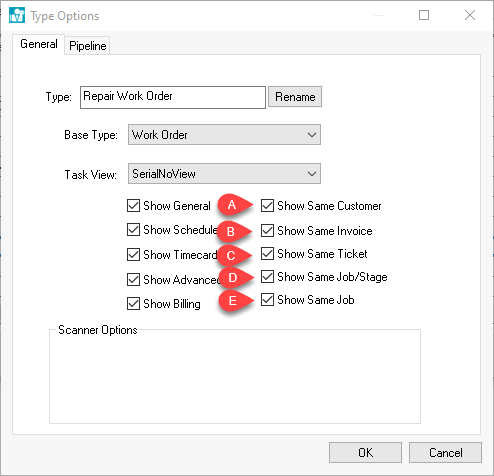Uncheck Show Same Invoice
This screenshot has width=494, height=476.
click(x=267, y=231)
